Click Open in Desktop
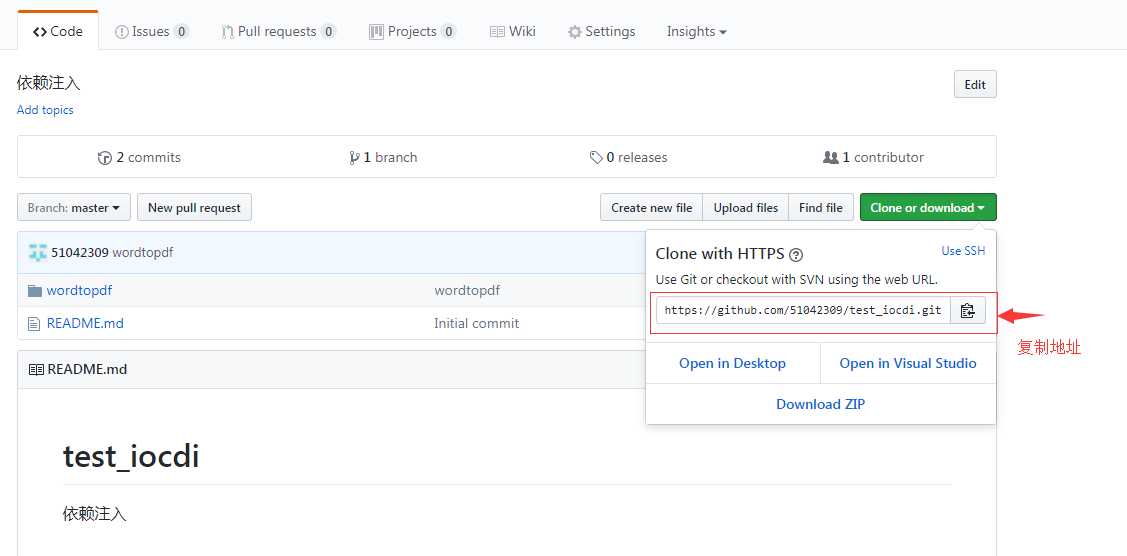The height and width of the screenshot is (556, 1127). pos(732,363)
